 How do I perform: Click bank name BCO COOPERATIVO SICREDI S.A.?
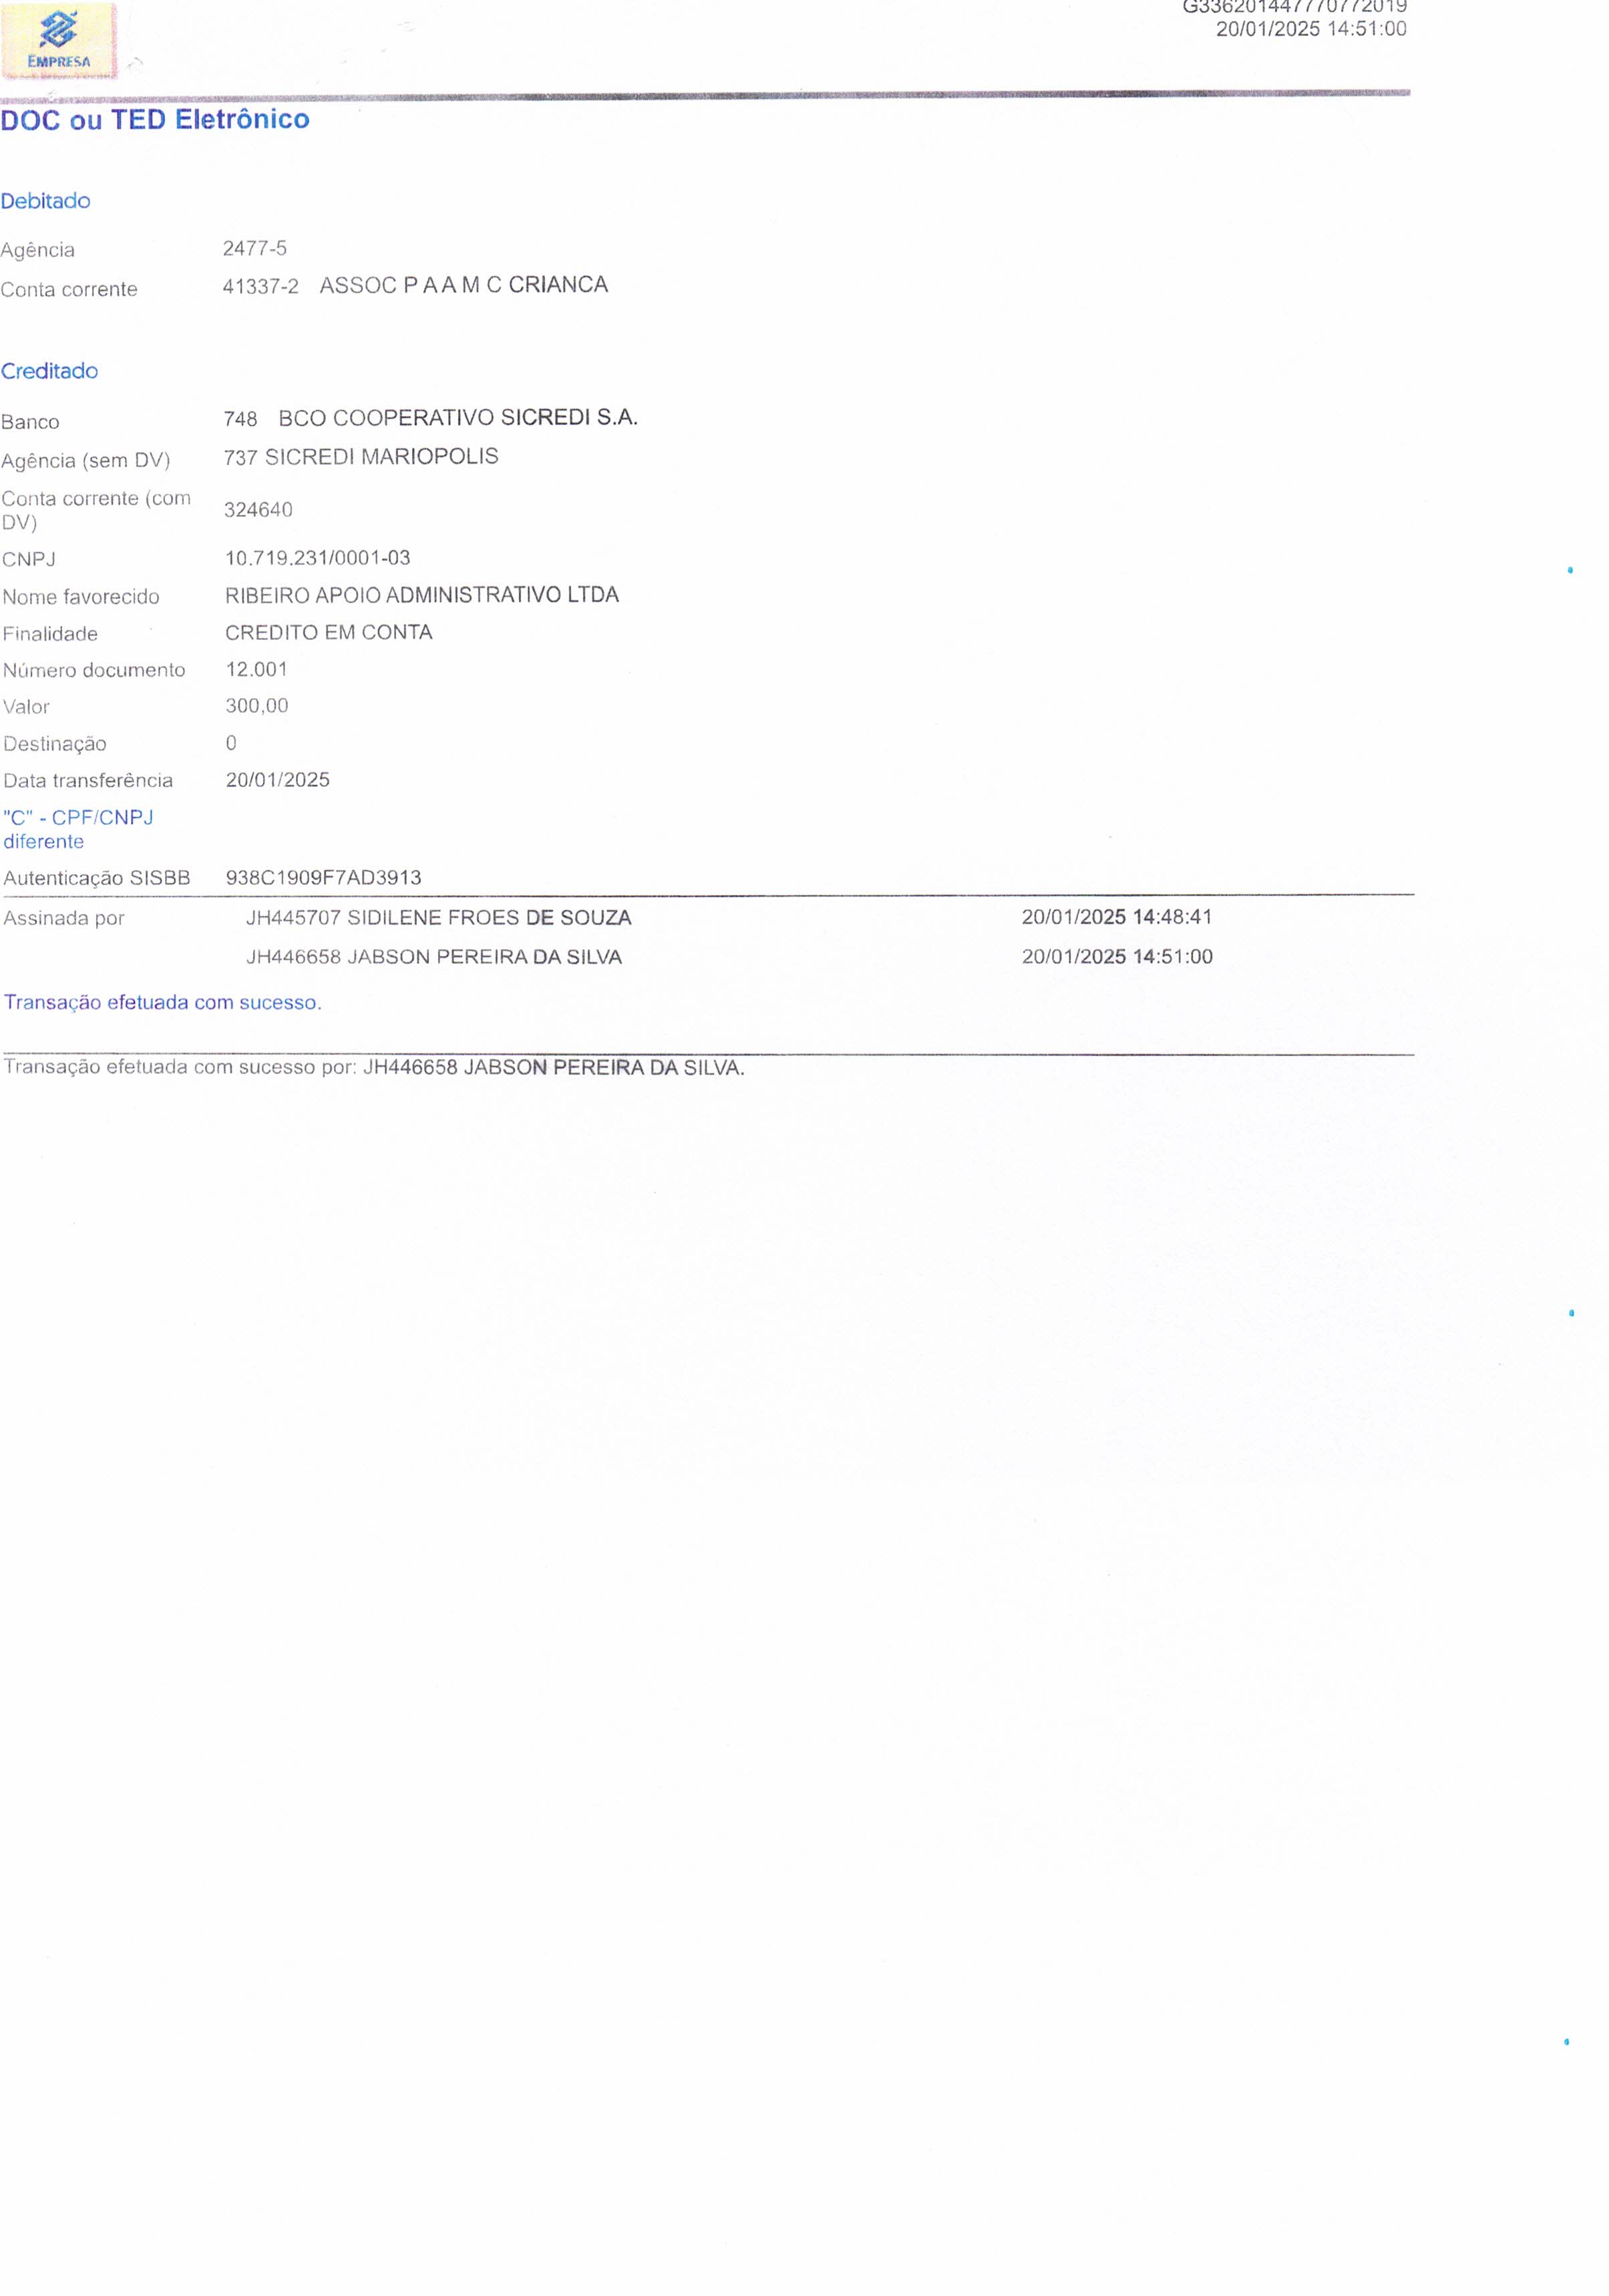tap(457, 418)
